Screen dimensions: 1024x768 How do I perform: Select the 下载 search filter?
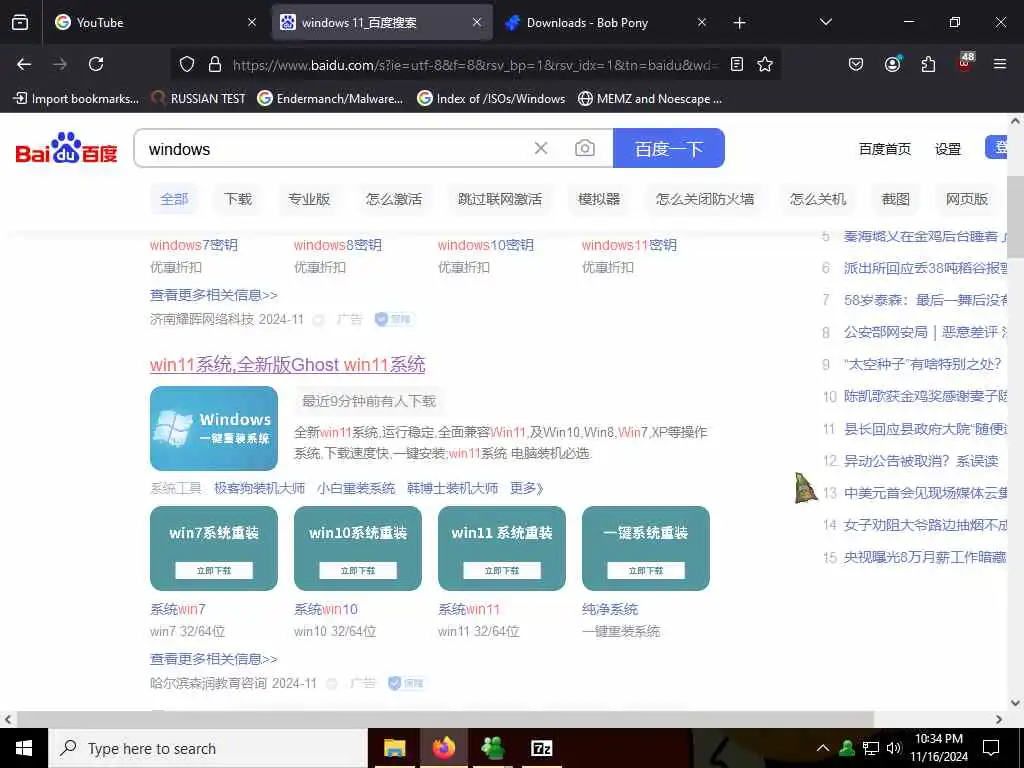(x=238, y=199)
